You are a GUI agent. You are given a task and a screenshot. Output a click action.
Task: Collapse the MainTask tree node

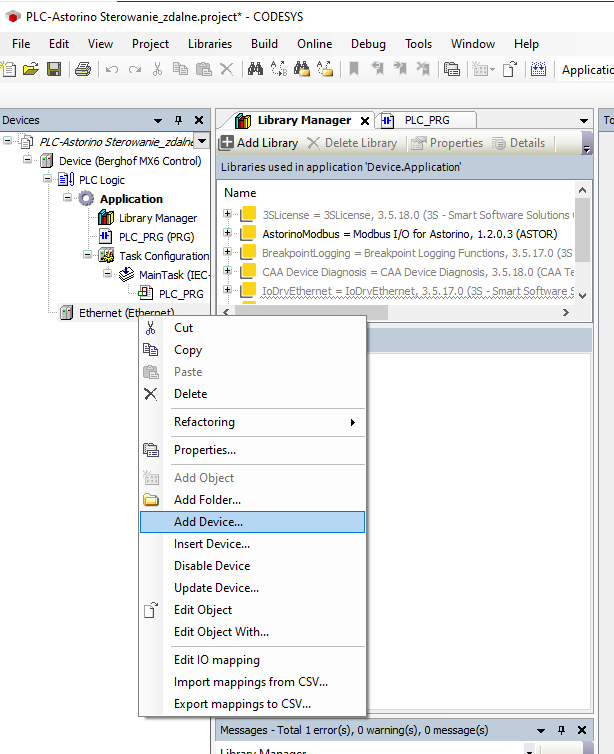[107, 274]
